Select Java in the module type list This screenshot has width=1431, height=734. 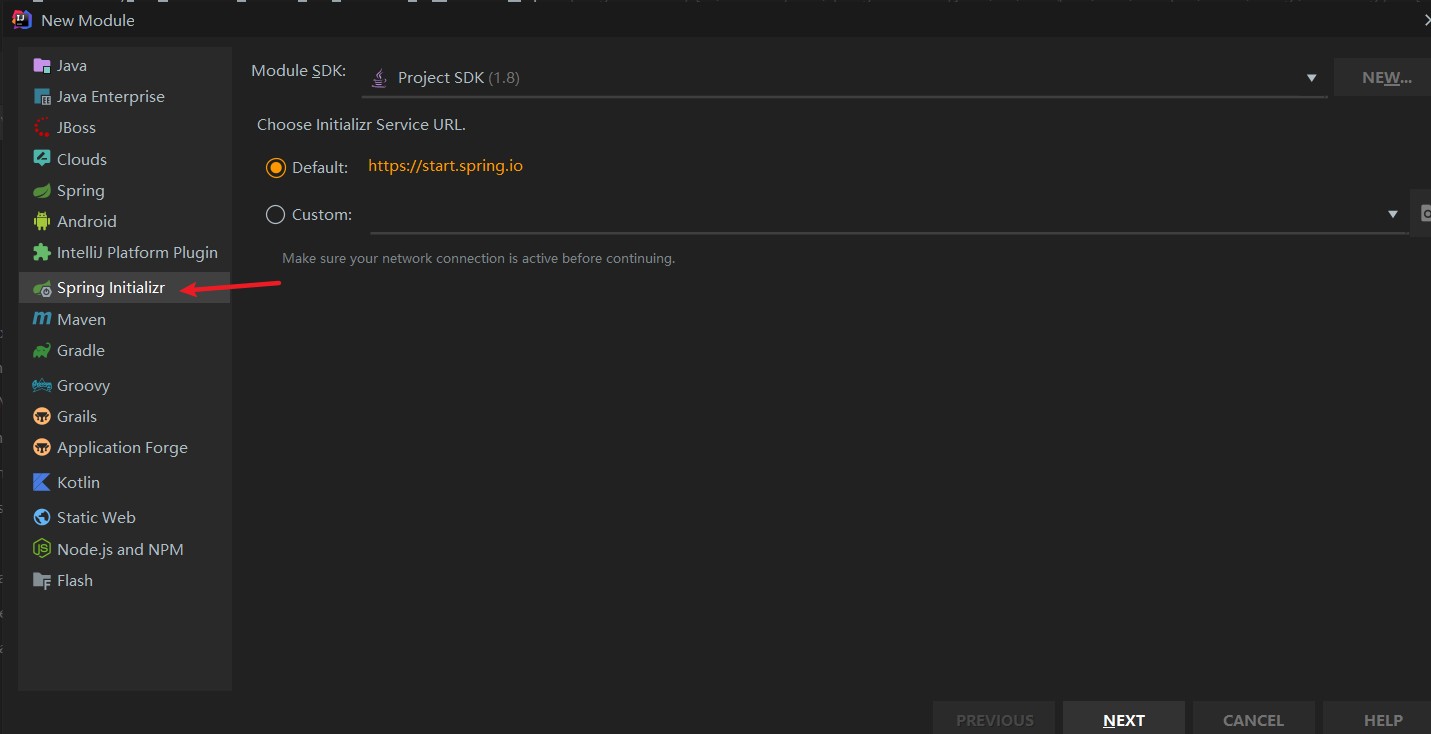[x=124, y=65]
